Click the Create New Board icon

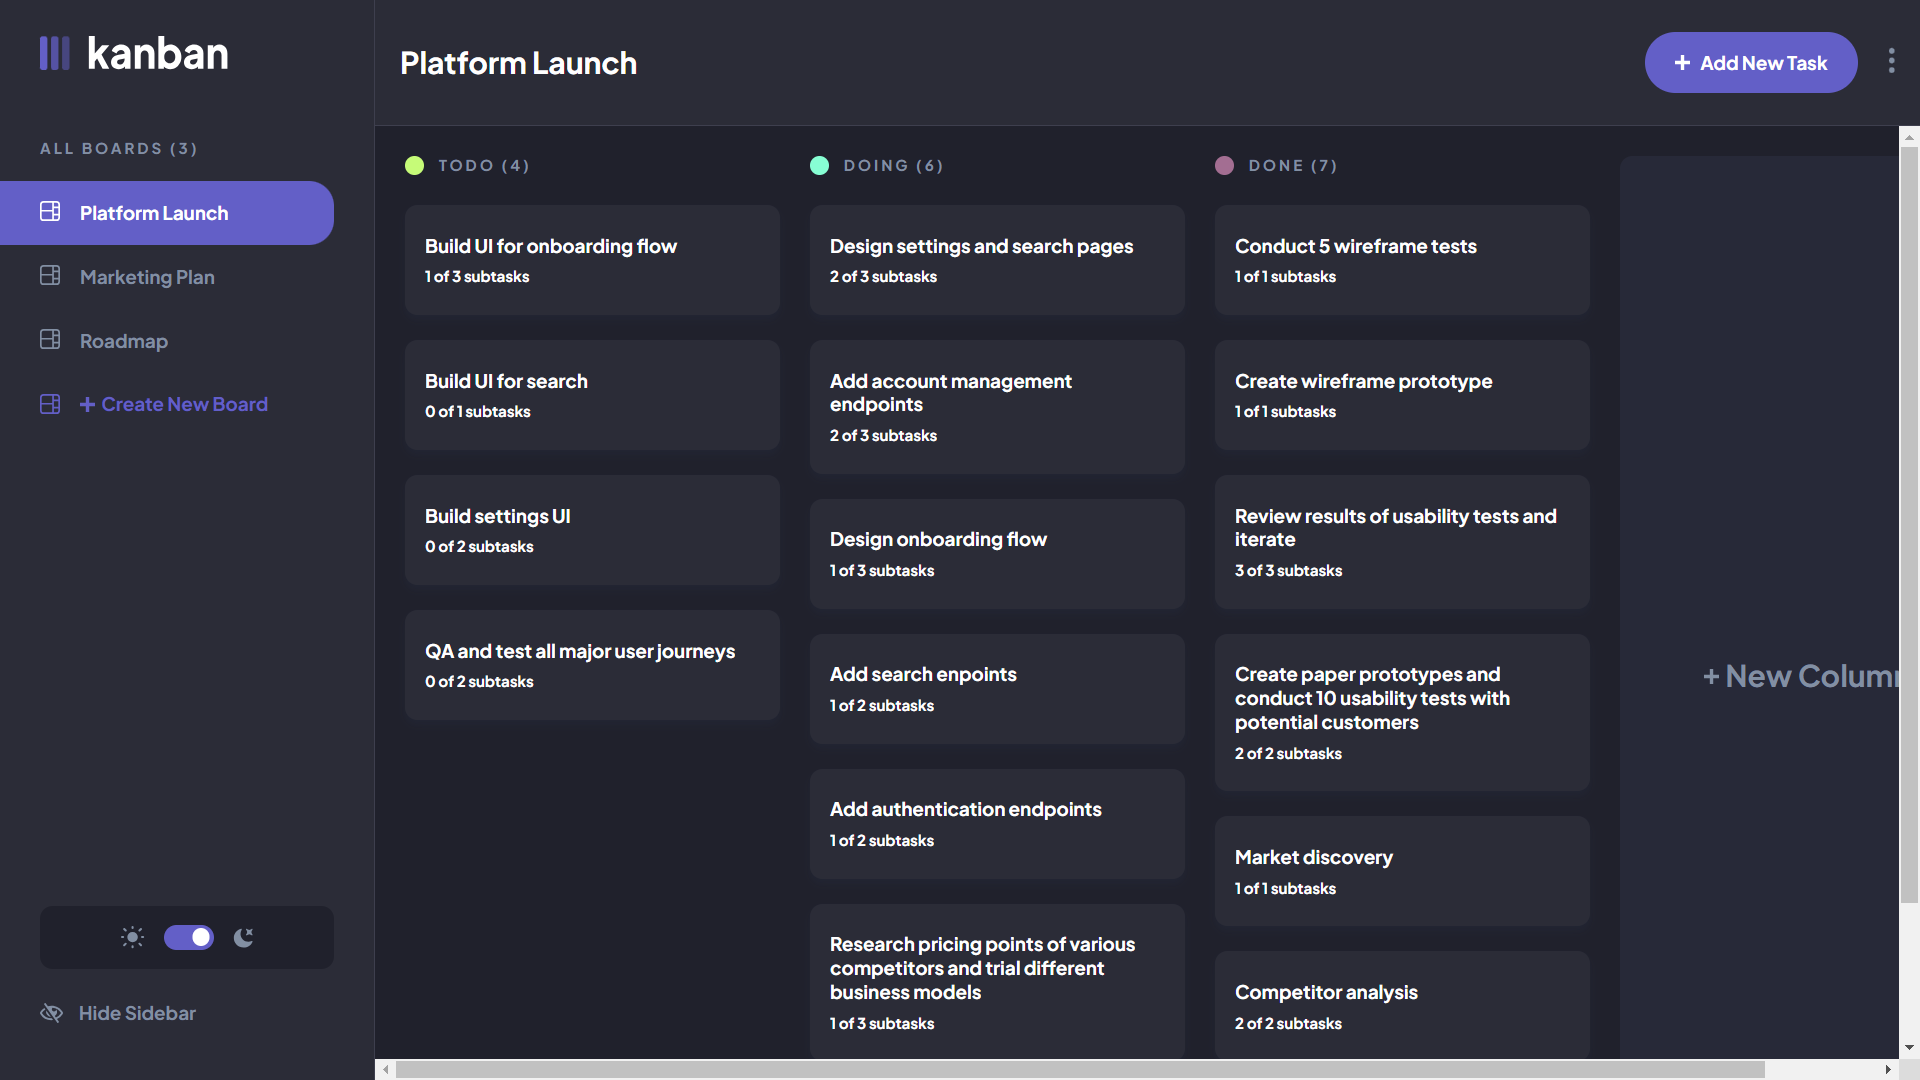coord(50,404)
